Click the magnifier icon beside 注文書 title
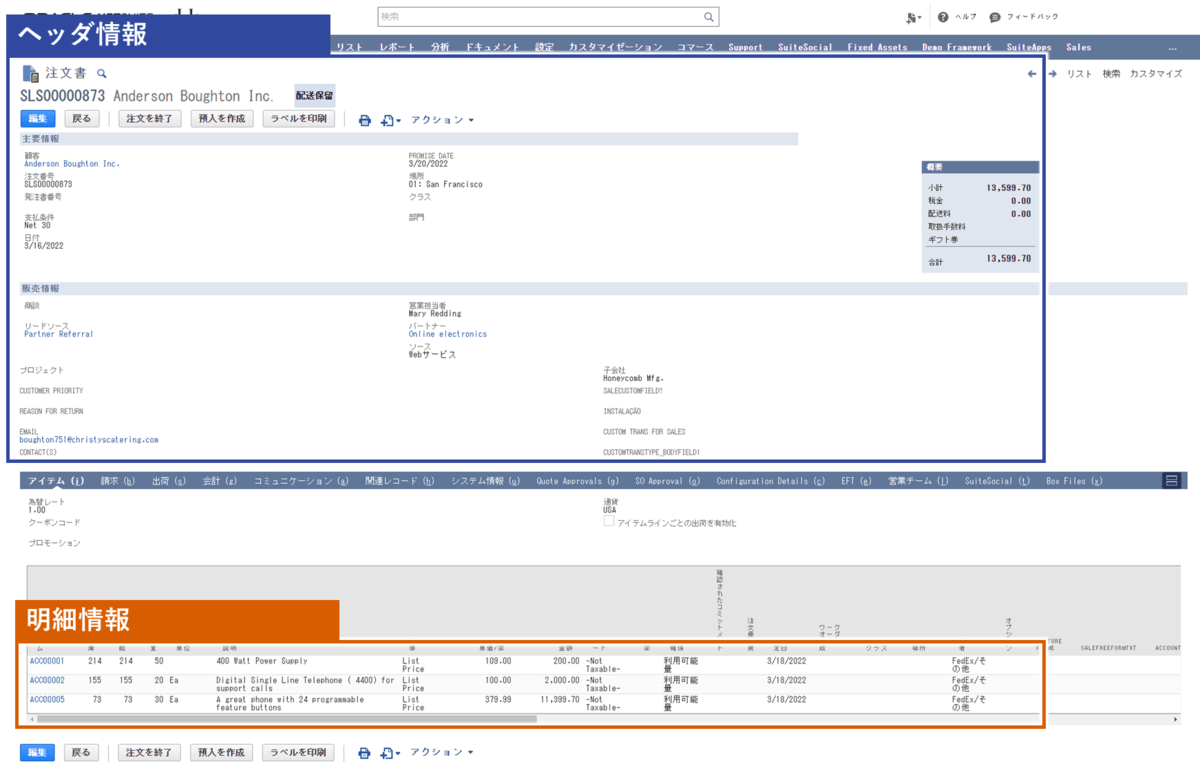Screen dimensions: 1200x775 tap(101, 74)
